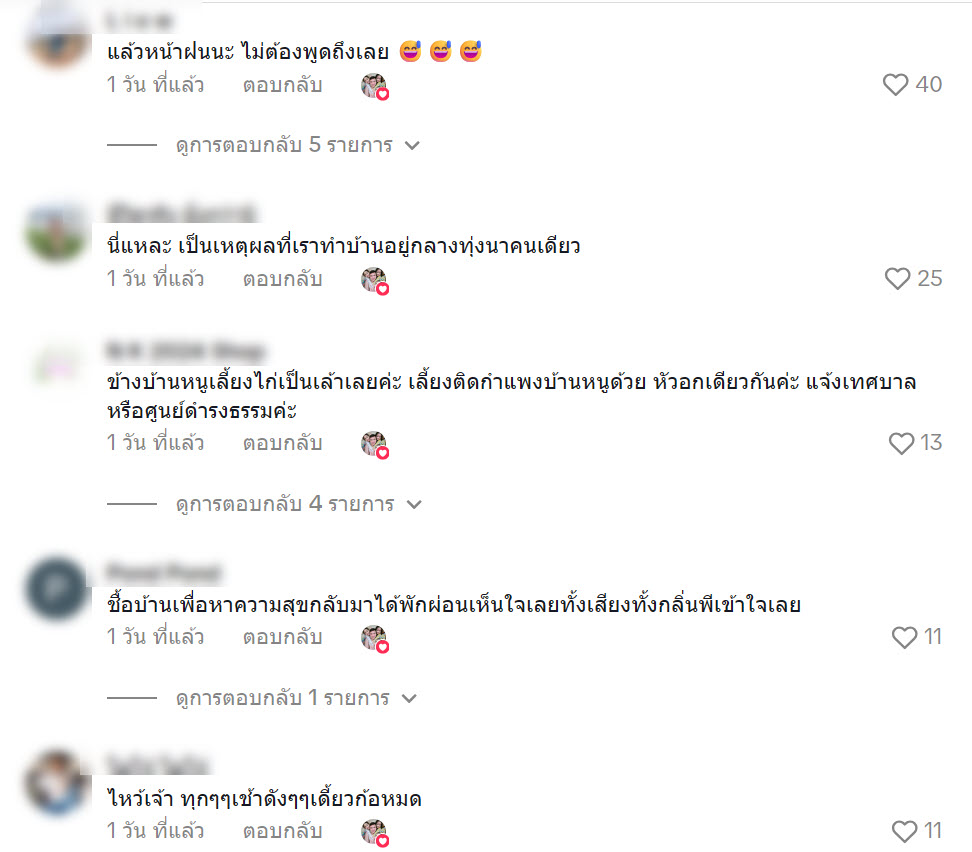The width and height of the screenshot is (972, 852).
Task: Open dark round avatar of ซื้อบ้าน commenter
Action: [x=57, y=589]
